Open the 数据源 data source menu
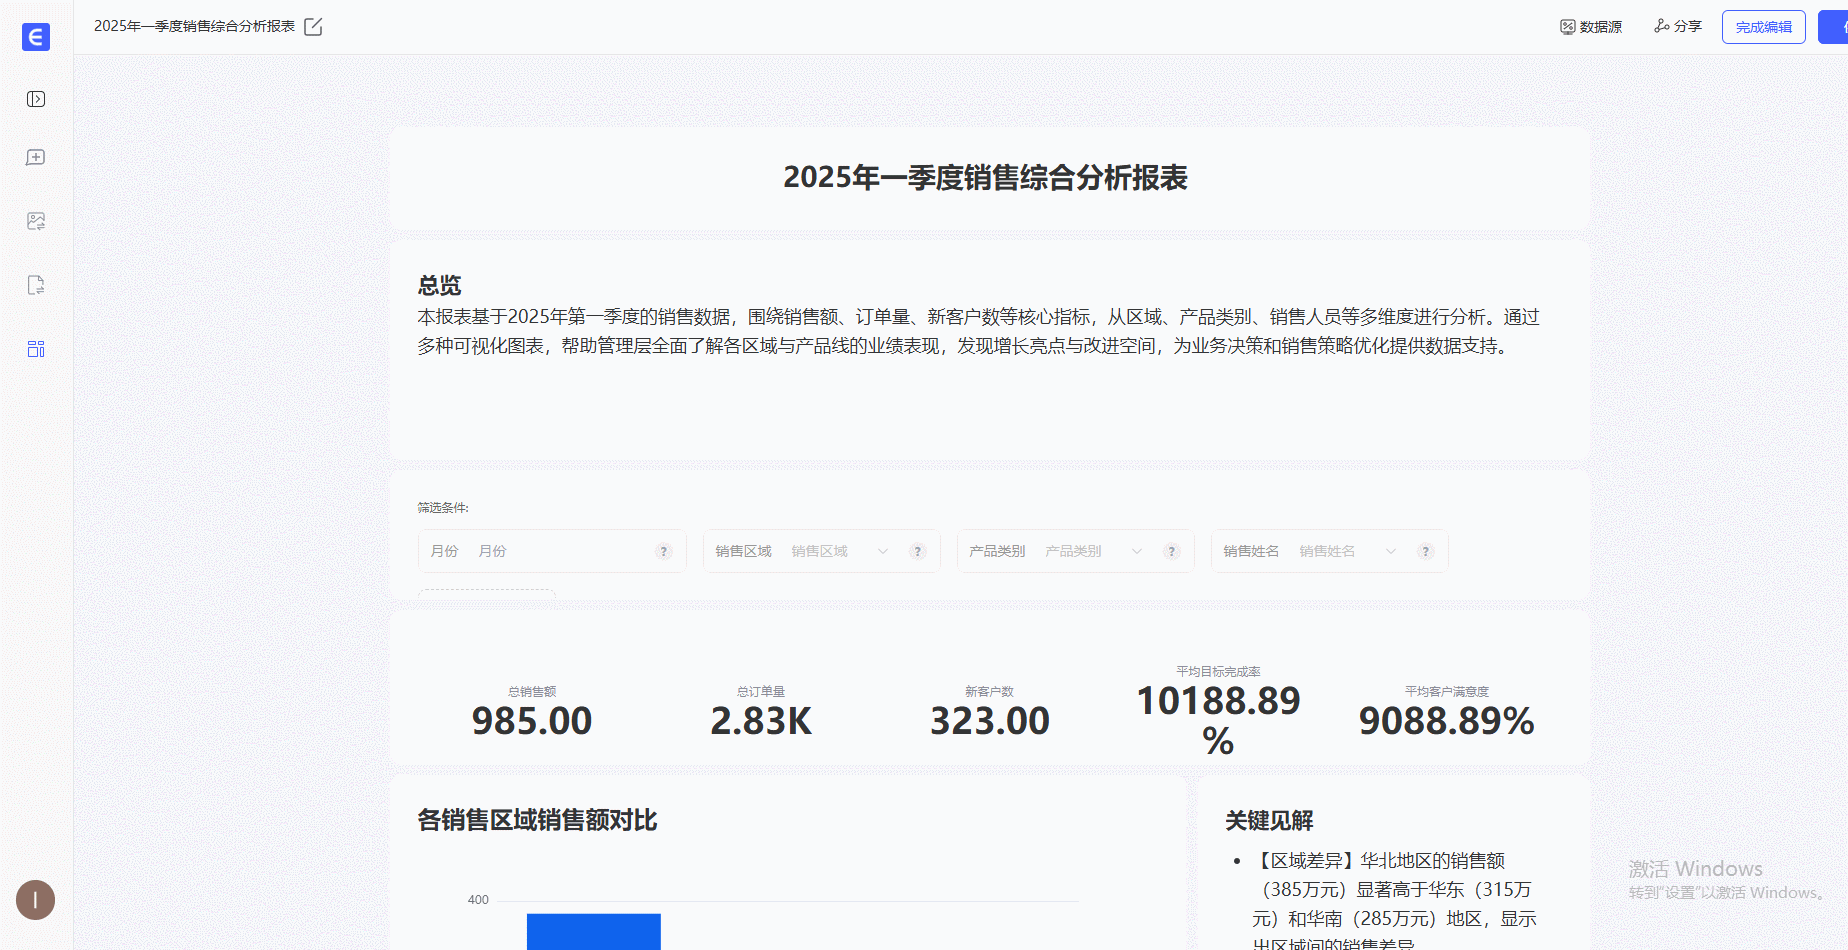The image size is (1848, 950). pos(1591,27)
